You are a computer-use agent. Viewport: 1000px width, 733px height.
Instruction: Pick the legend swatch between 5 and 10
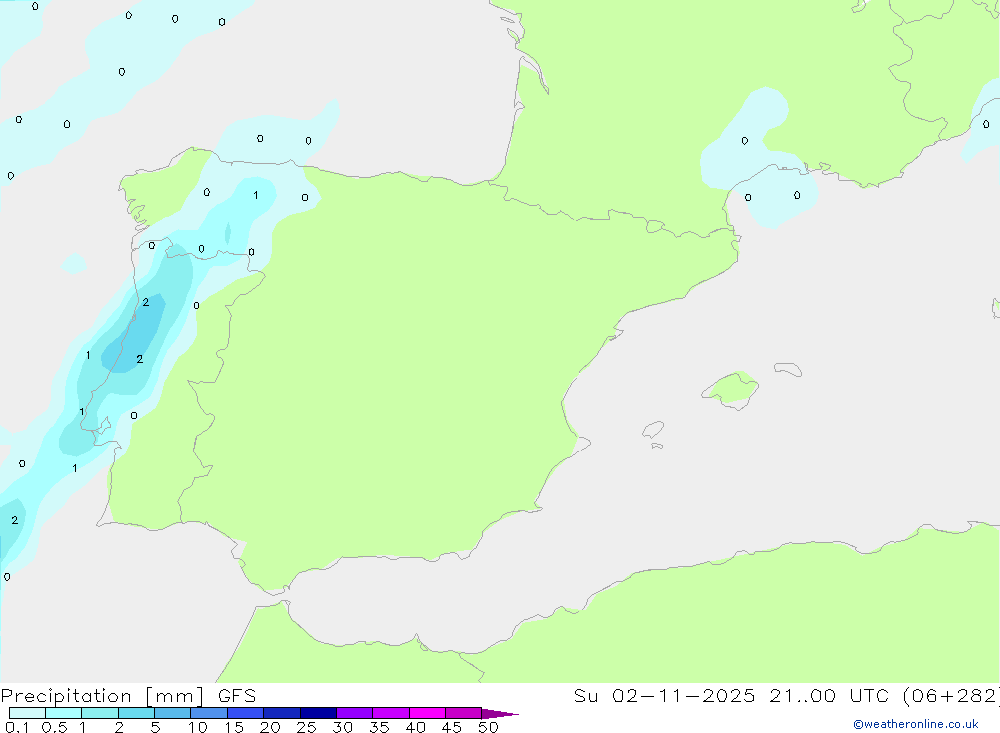click(x=172, y=713)
